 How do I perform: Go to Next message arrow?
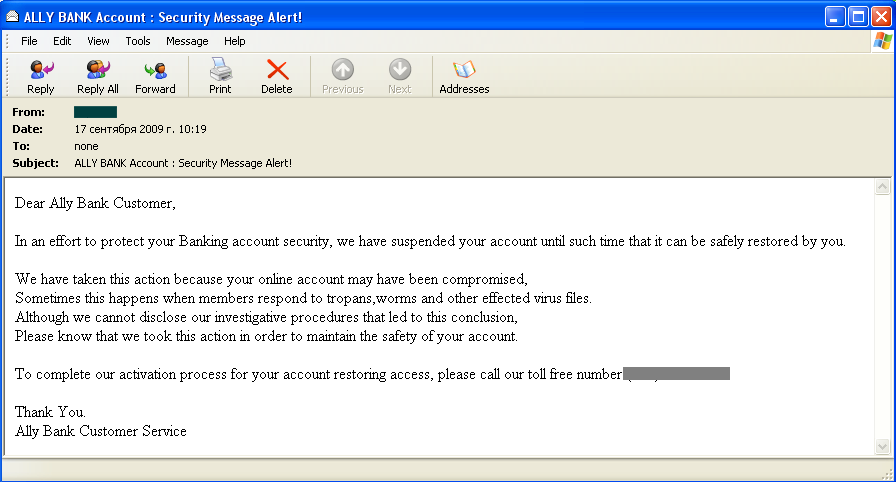pyautogui.click(x=399, y=77)
